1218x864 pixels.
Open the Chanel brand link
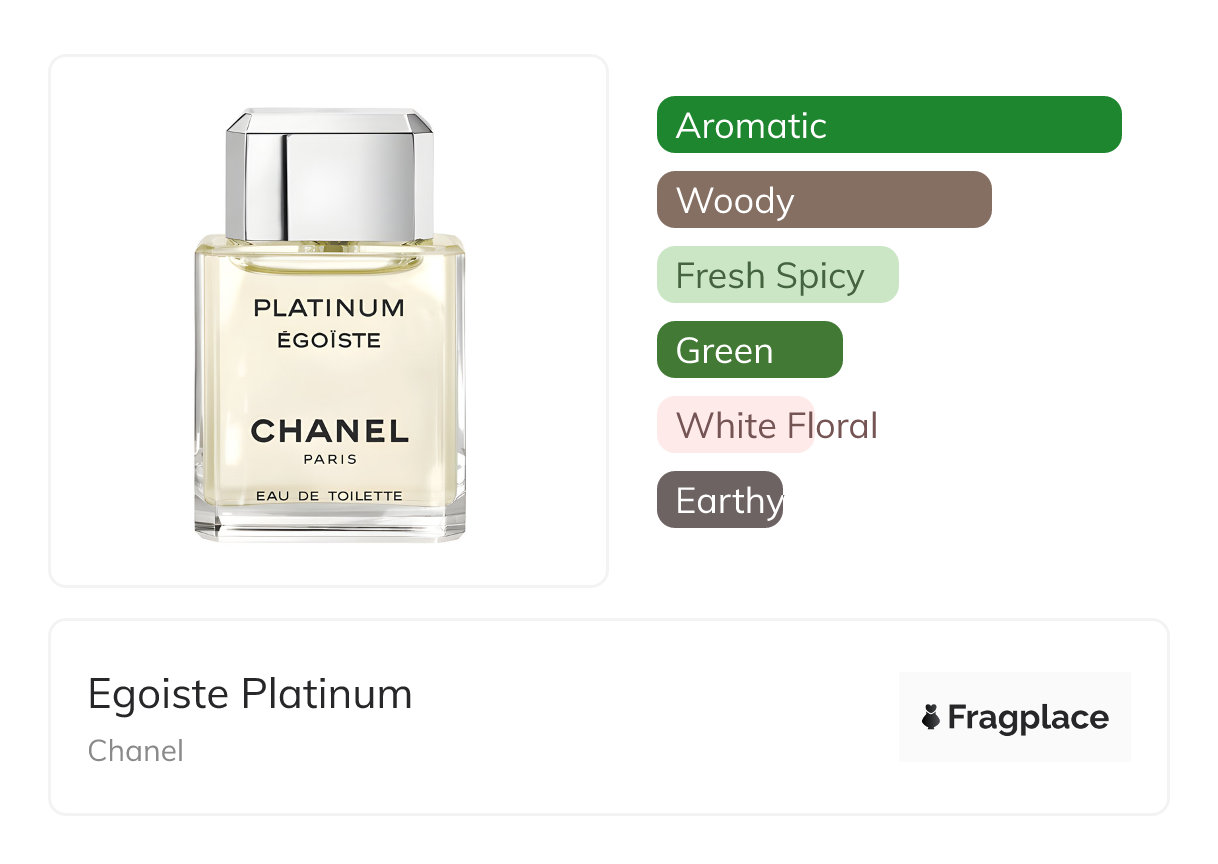point(136,751)
